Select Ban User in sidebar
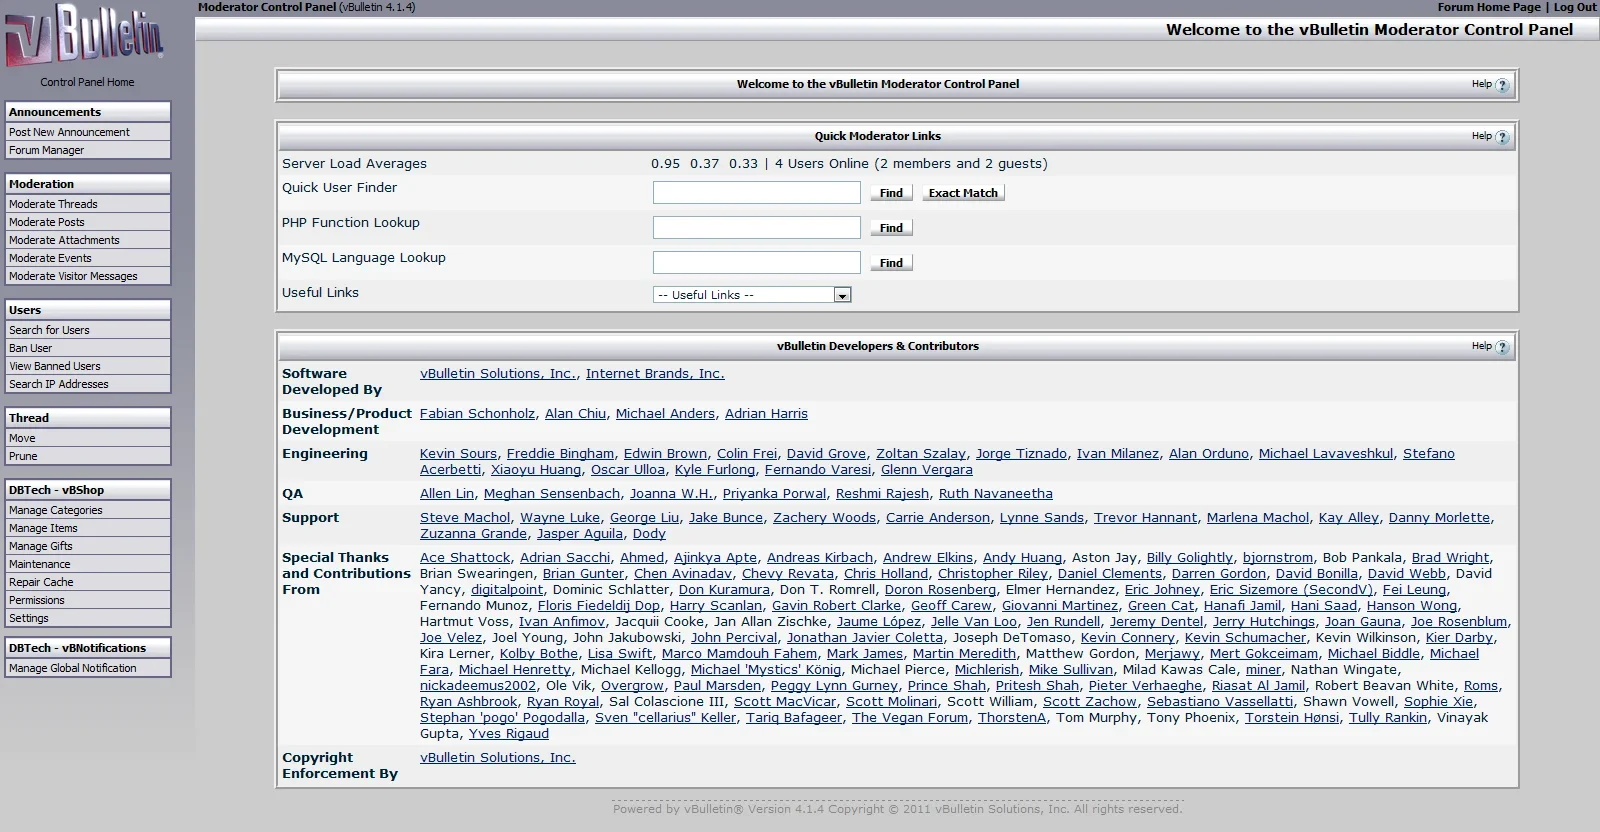 [88, 348]
